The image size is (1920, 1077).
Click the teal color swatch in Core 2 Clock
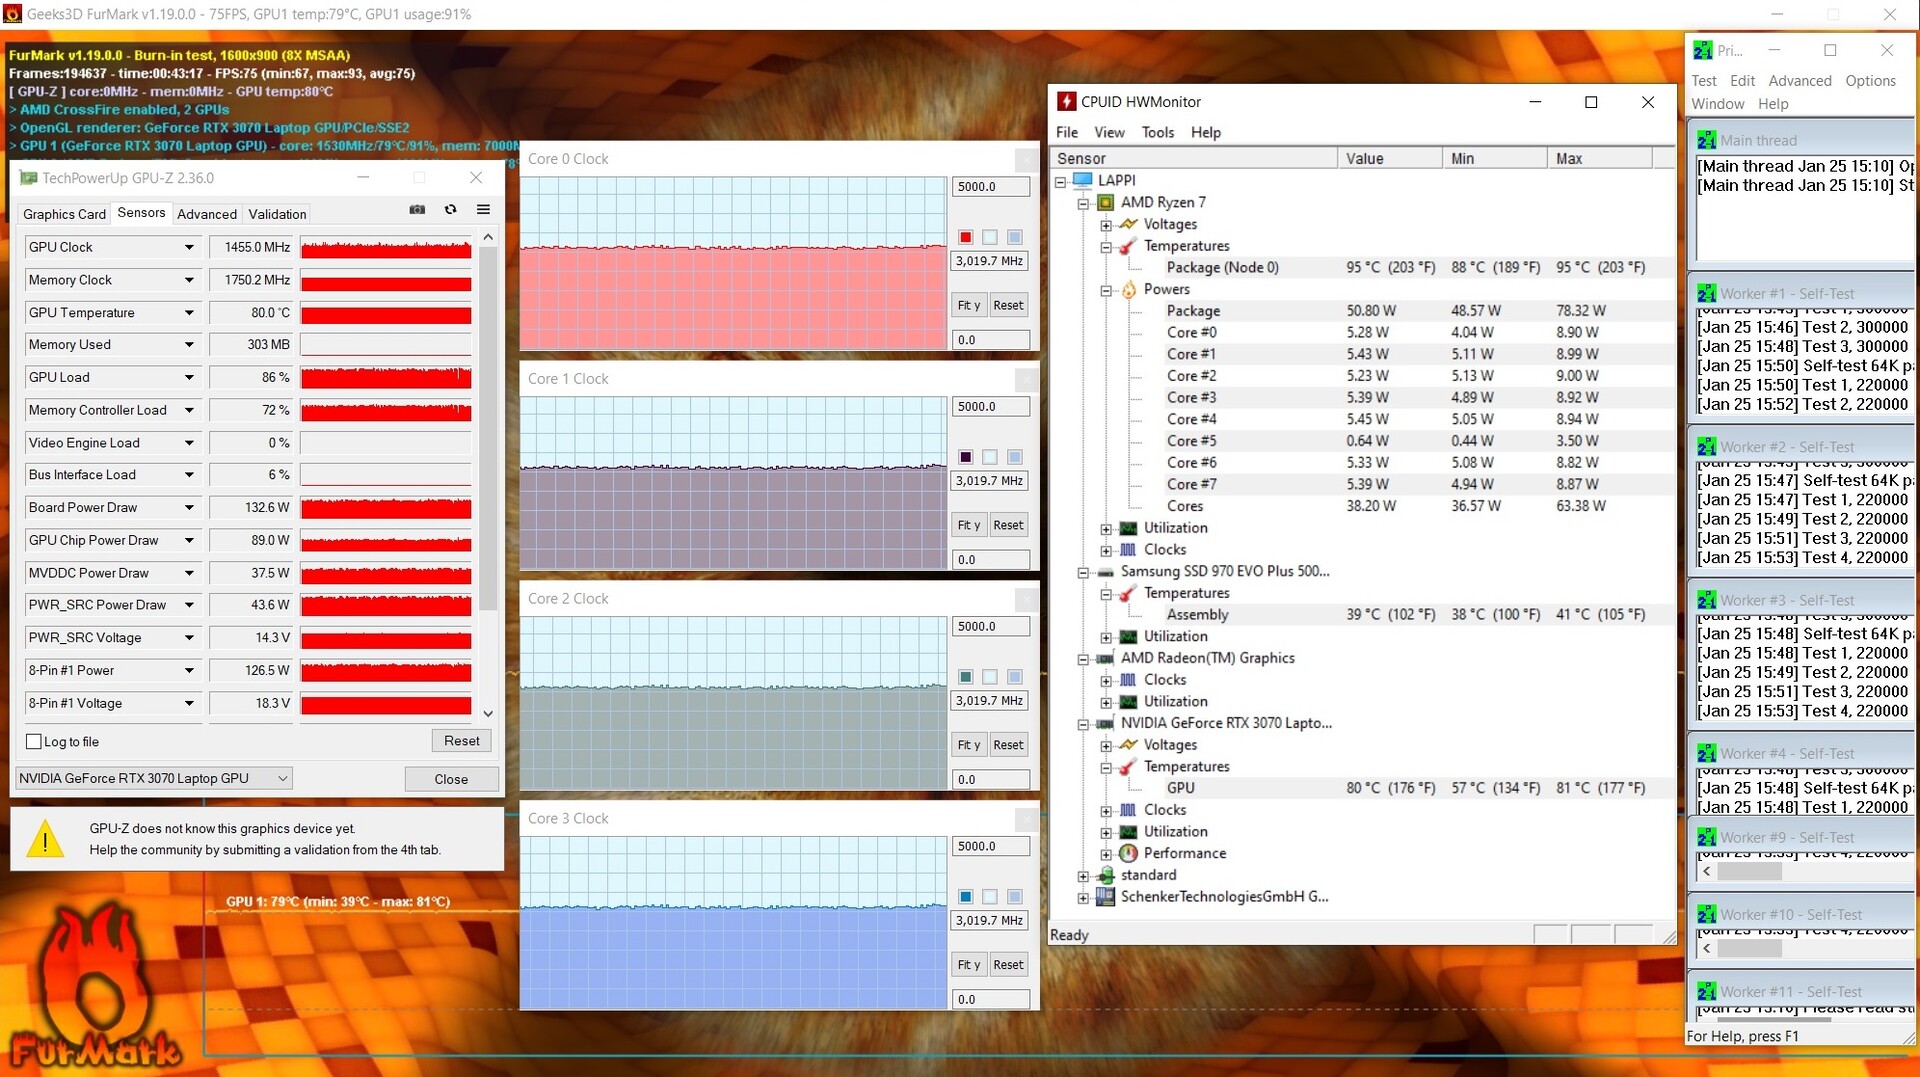[965, 677]
